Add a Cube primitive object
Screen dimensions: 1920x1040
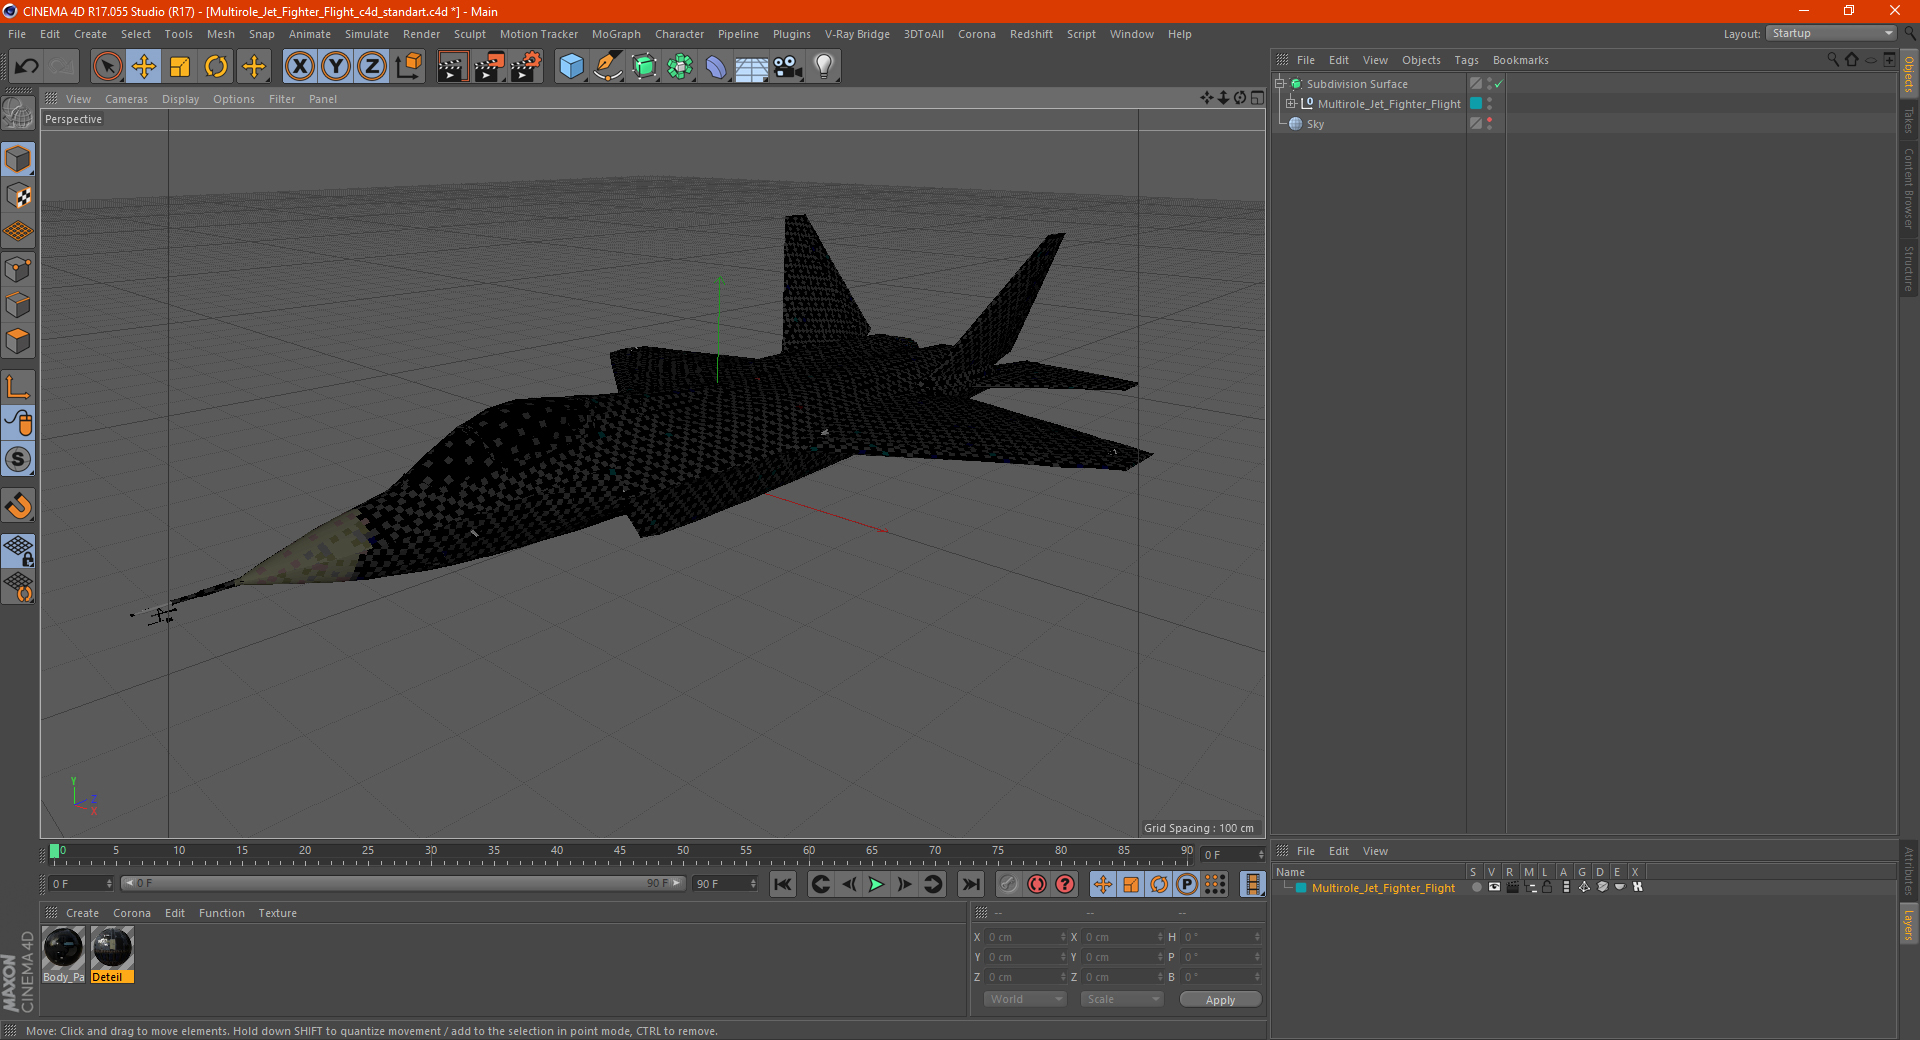click(x=571, y=67)
